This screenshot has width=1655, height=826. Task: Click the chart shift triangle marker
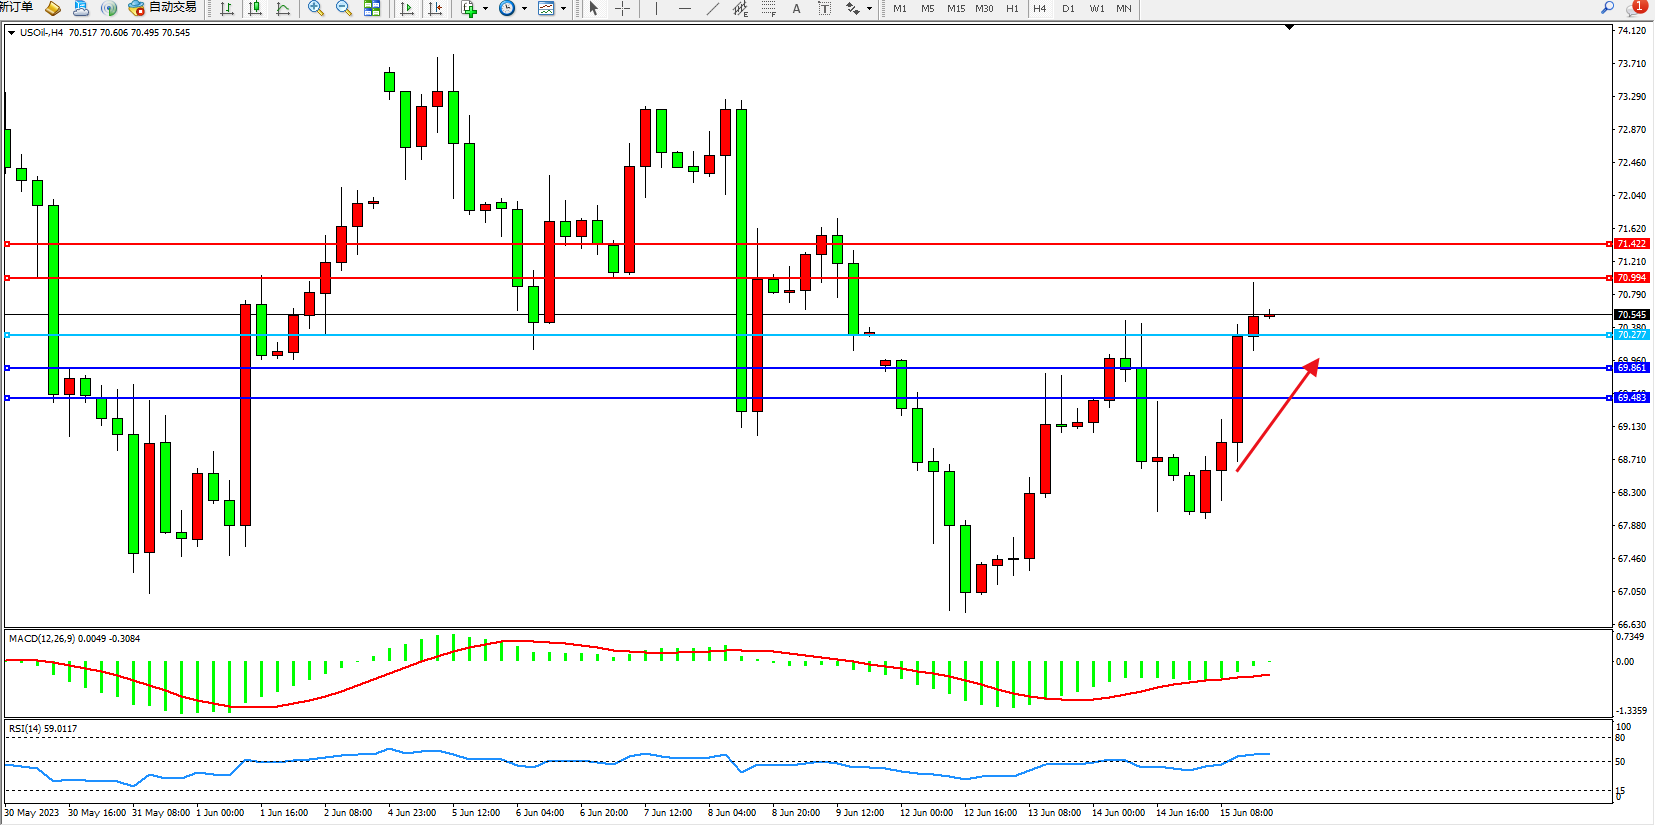1289,27
